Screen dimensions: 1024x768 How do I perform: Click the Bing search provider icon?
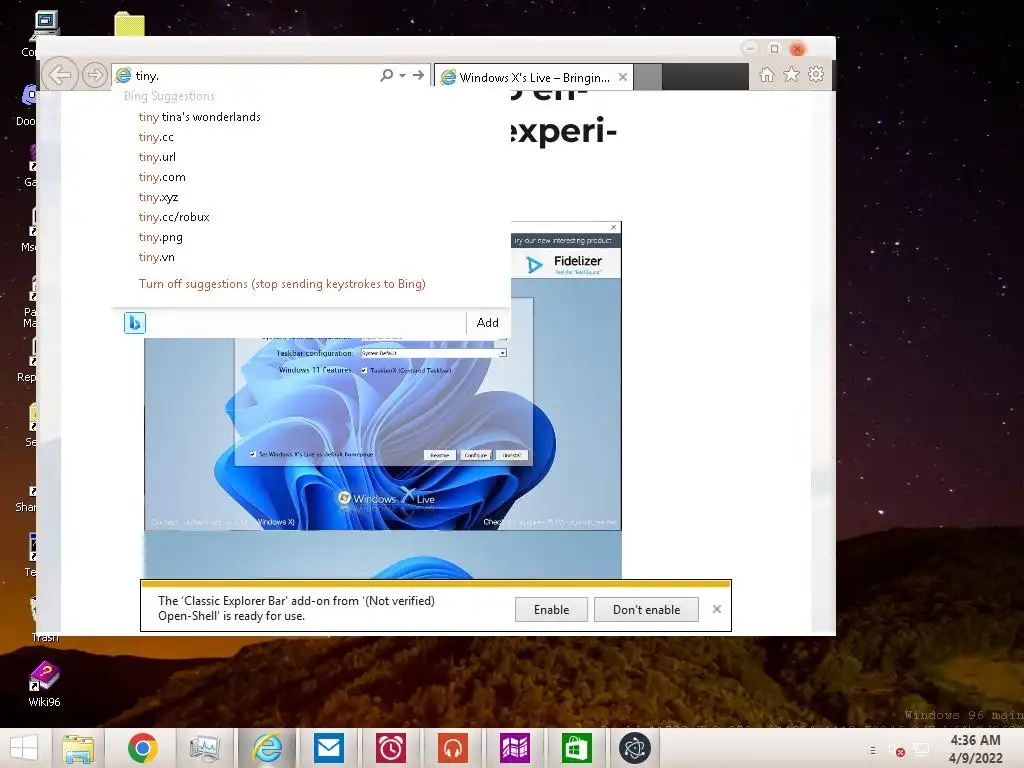[135, 323]
